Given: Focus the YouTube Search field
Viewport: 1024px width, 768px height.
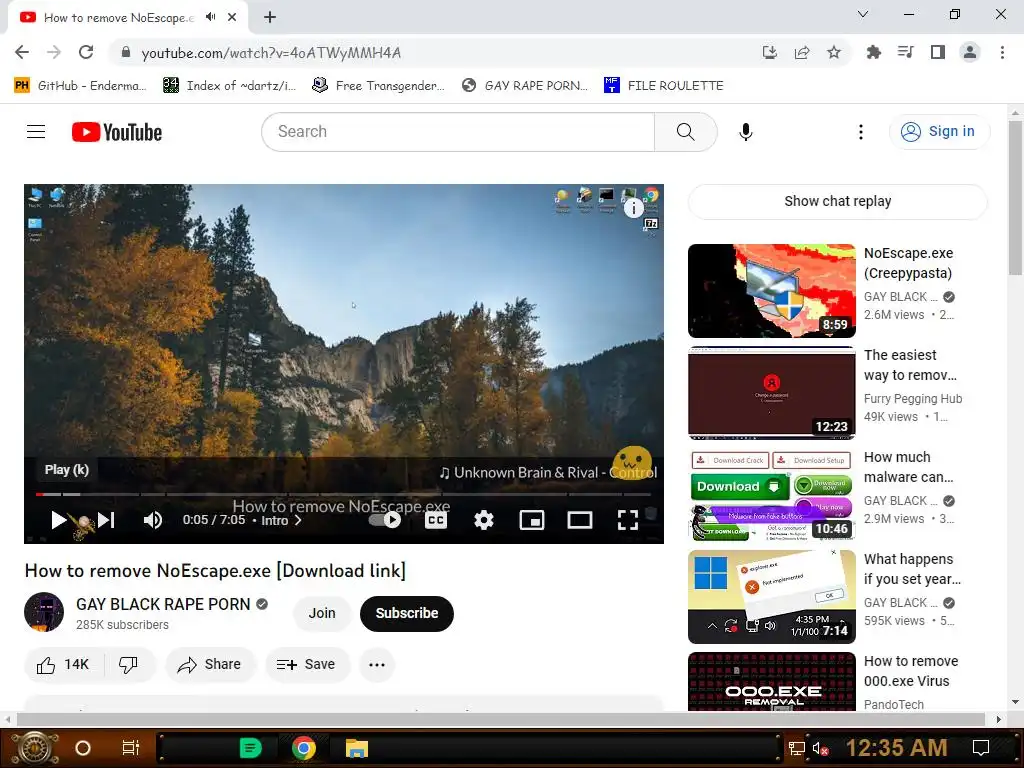Looking at the screenshot, I should pos(458,132).
